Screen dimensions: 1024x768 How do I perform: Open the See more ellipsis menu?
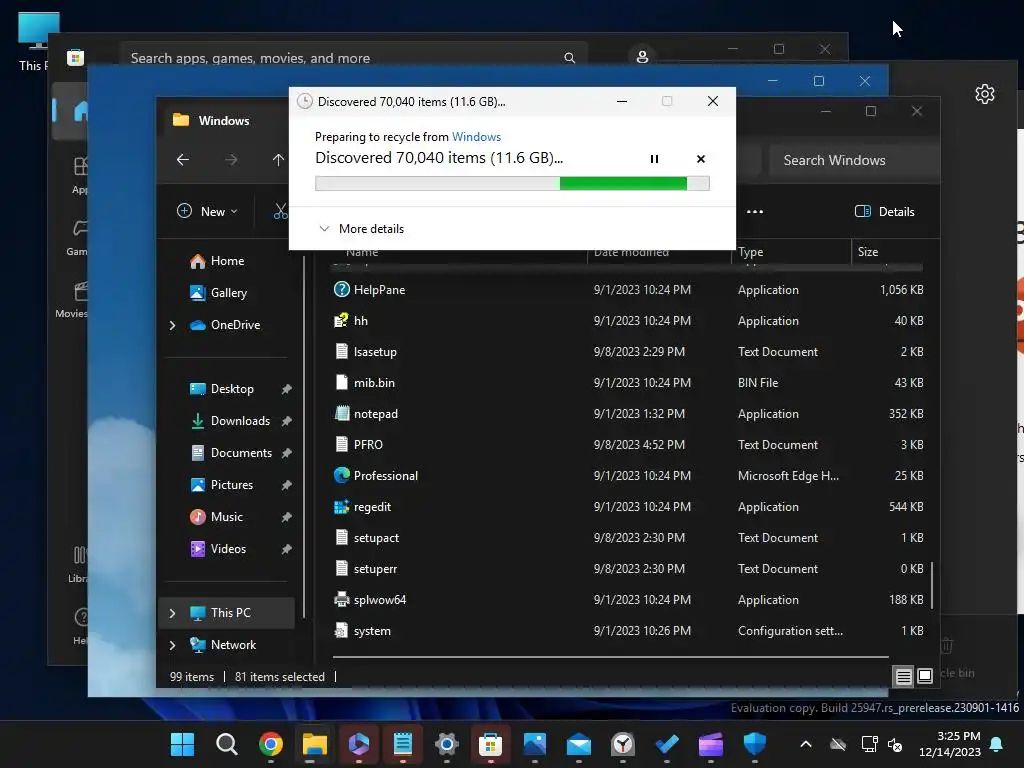coord(755,211)
